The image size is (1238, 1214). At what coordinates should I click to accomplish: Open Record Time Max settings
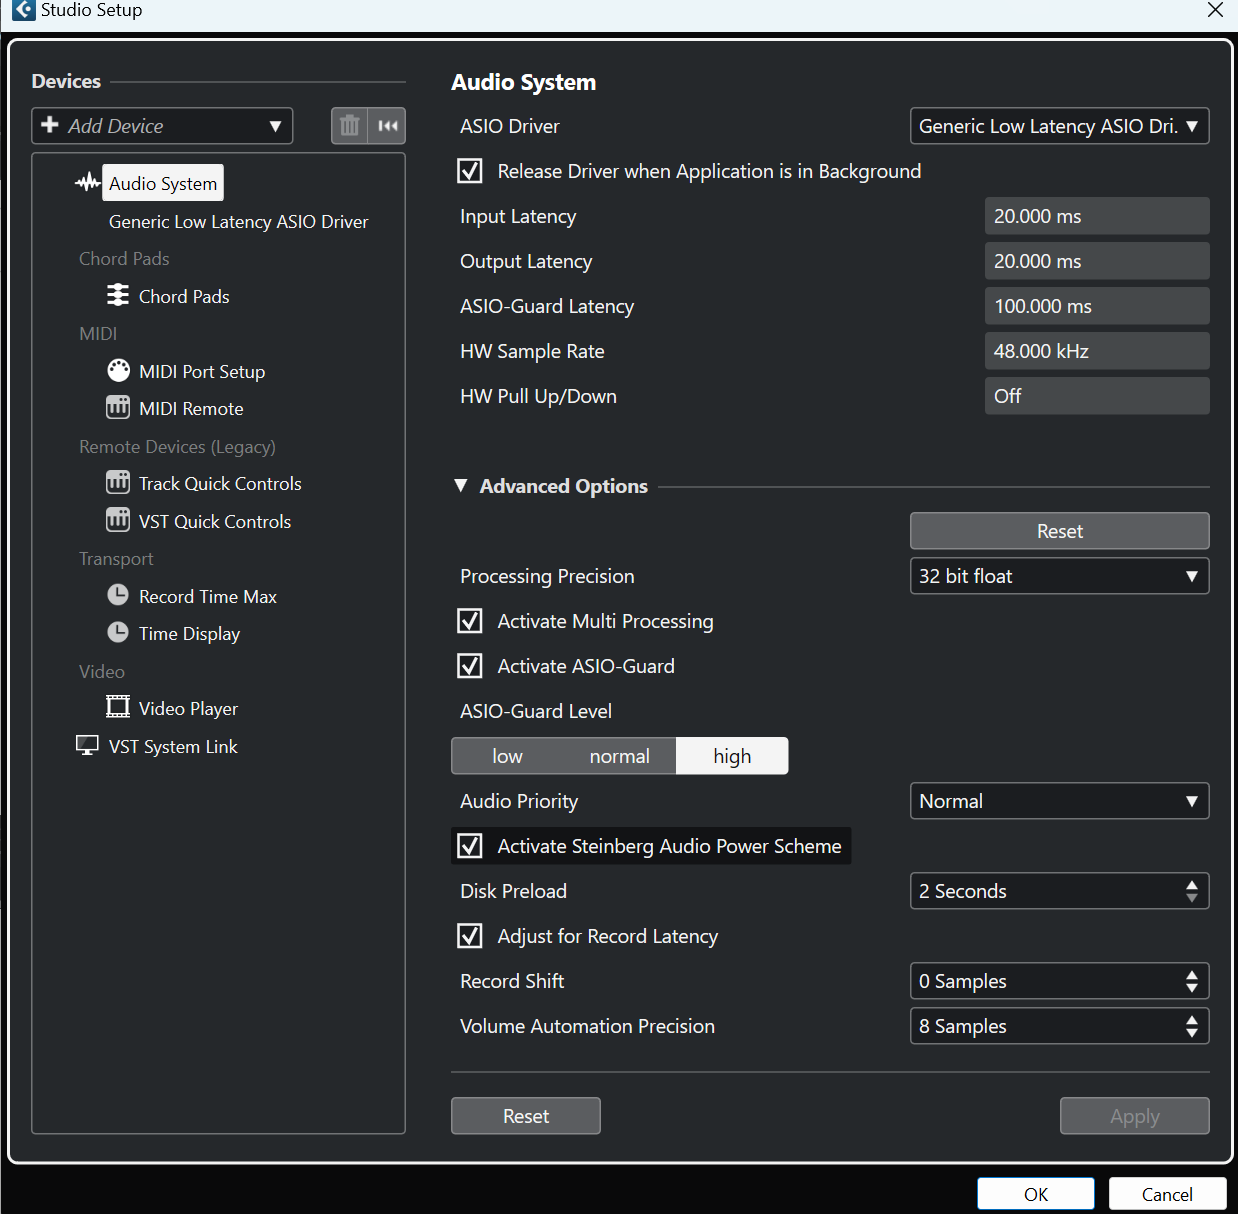(x=208, y=596)
